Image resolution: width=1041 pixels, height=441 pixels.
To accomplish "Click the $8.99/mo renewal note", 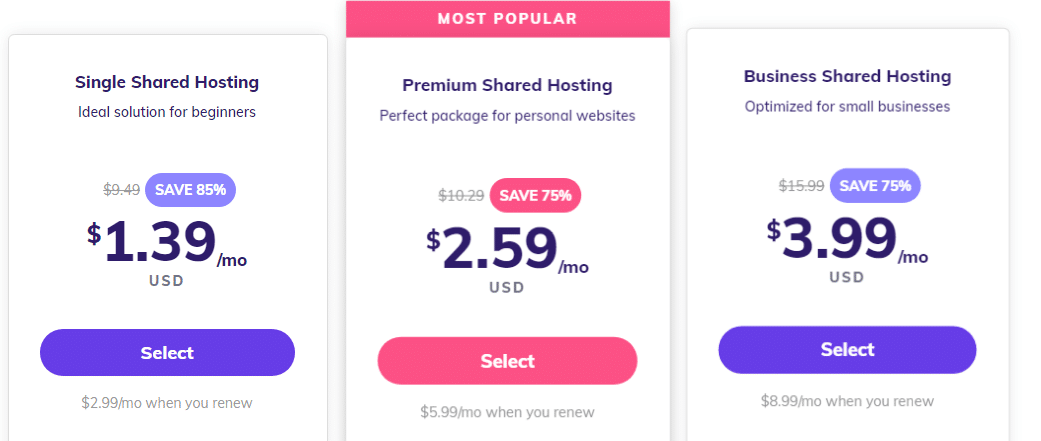I will pyautogui.click(x=847, y=401).
